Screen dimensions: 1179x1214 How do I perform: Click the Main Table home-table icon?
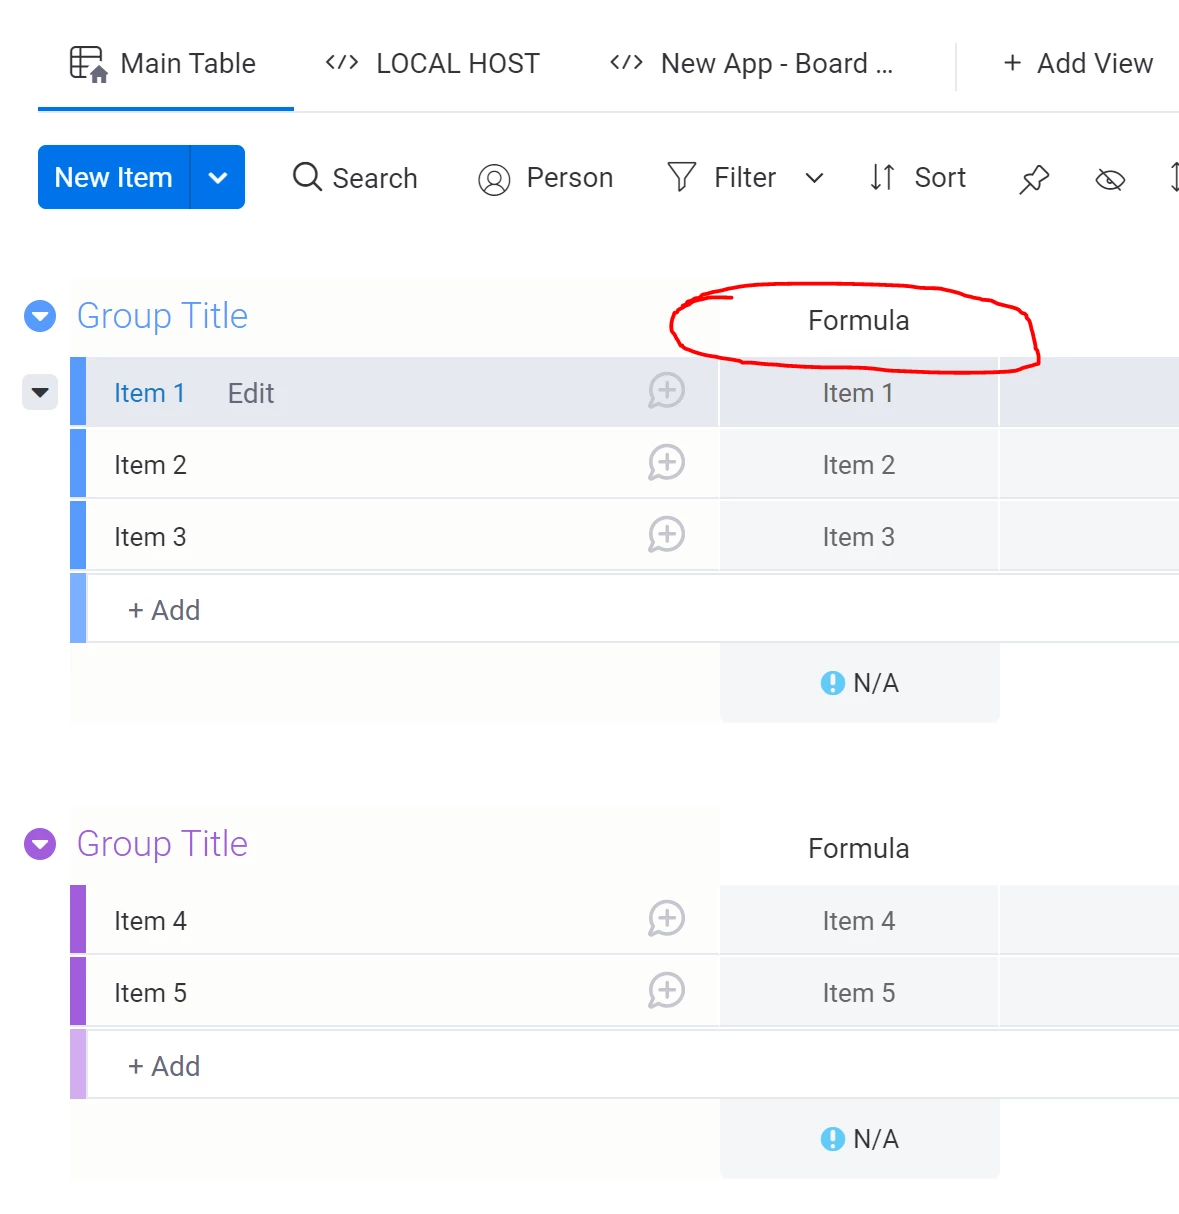[88, 64]
